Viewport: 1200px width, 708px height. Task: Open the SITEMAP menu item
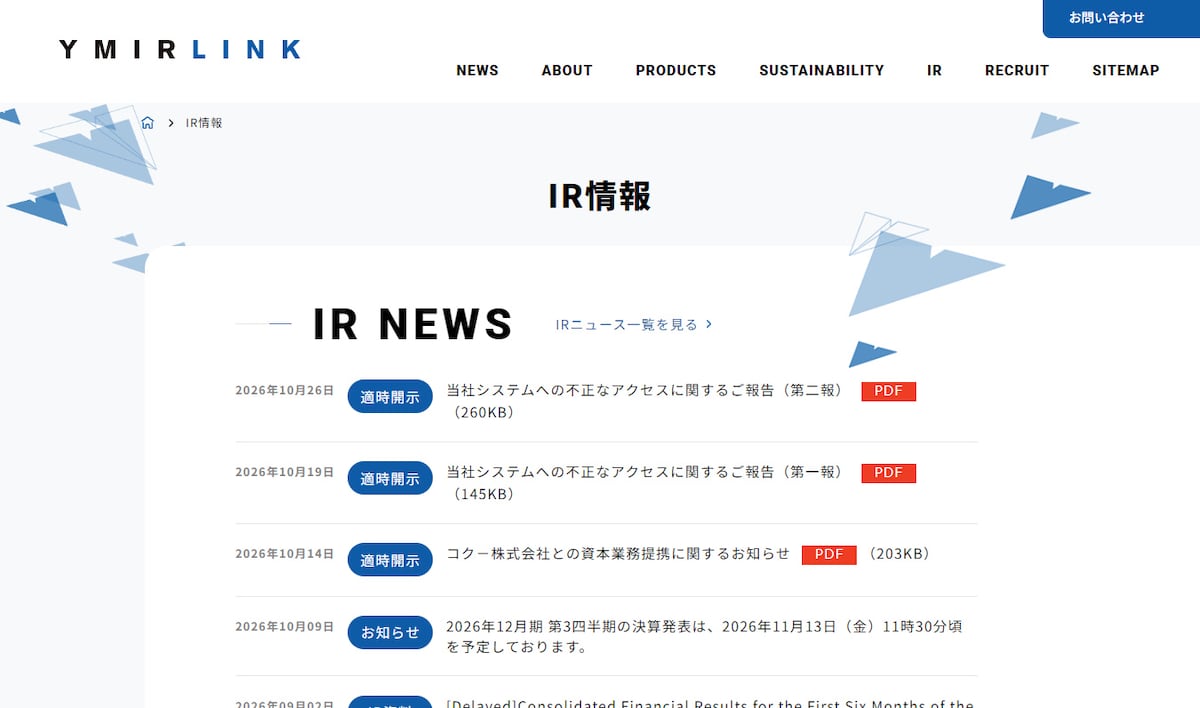pyautogui.click(x=1126, y=71)
